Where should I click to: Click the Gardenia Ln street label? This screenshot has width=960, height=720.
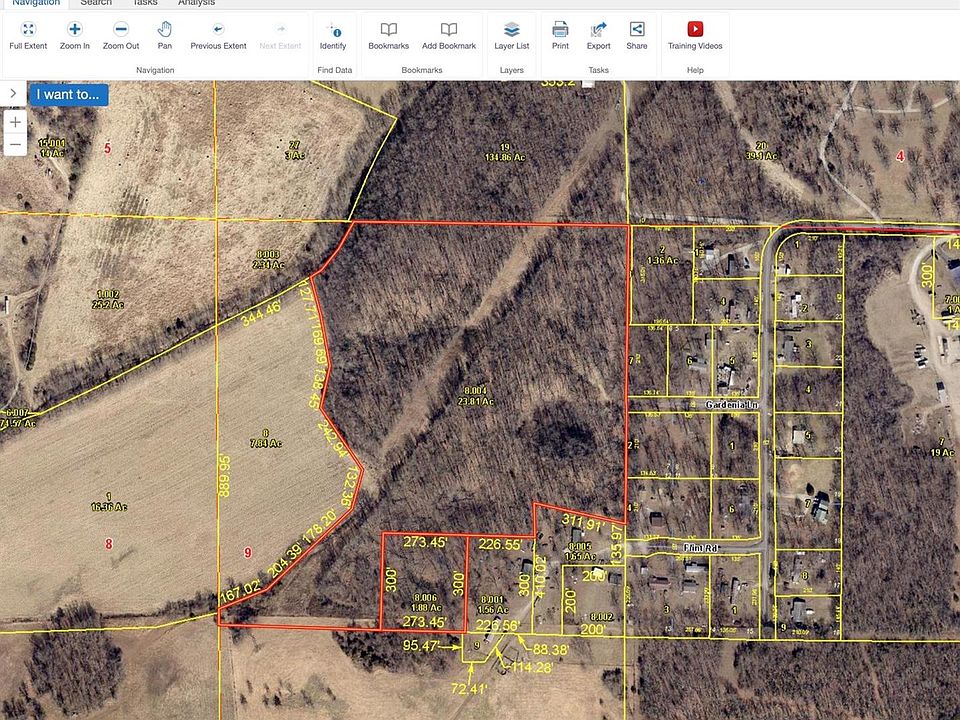click(732, 405)
